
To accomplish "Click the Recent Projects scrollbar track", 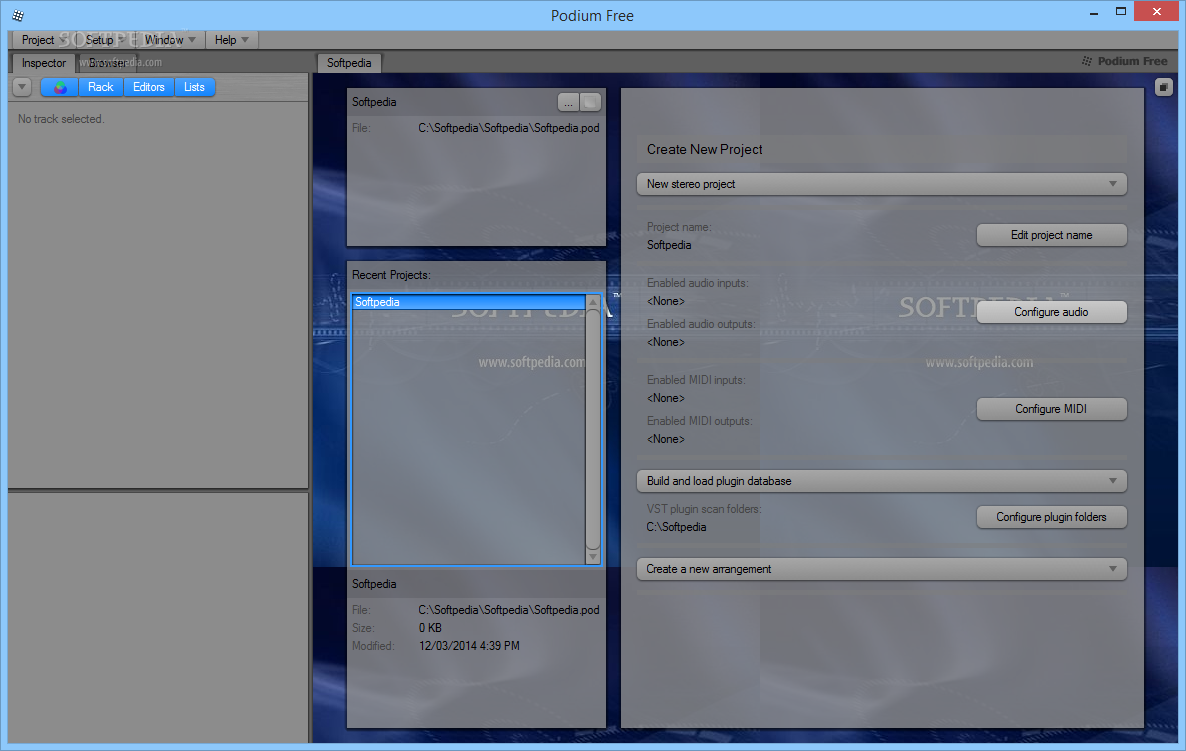I will pos(593,430).
